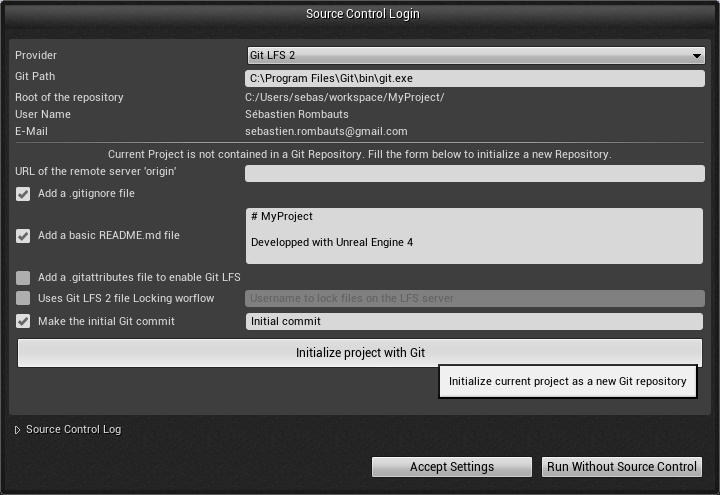Choose Run Without Source Control
This screenshot has width=720, height=495.
[x=621, y=467]
